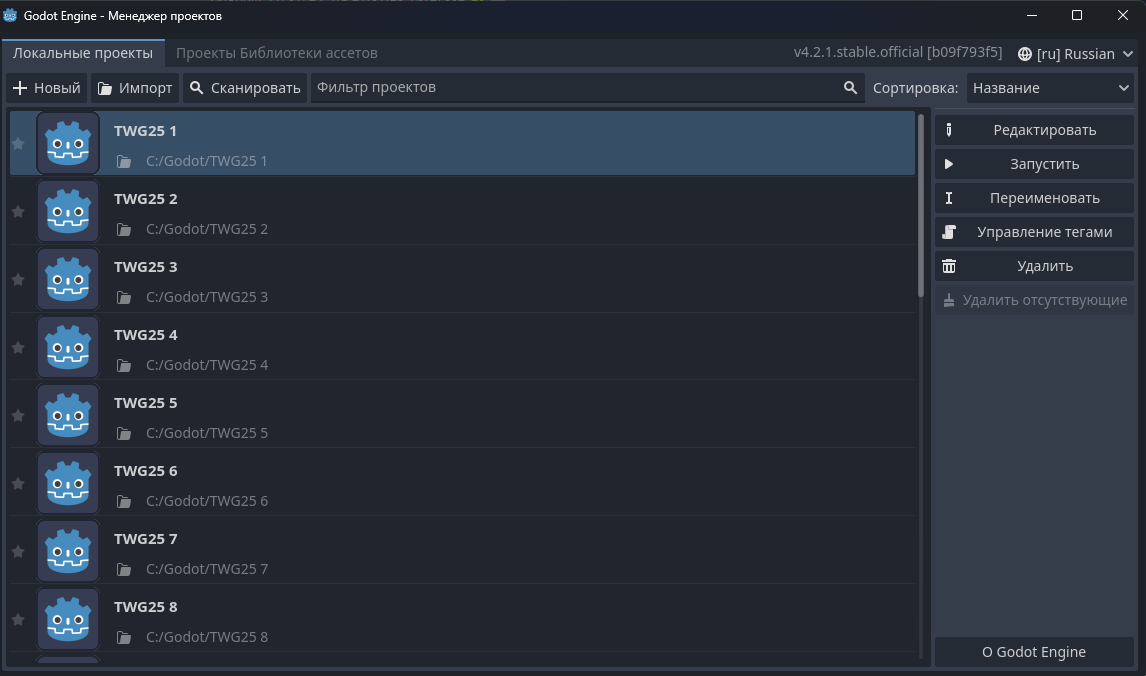The width and height of the screenshot is (1146, 676).
Task: Select project title TWG25 6
Action: [x=145, y=471]
